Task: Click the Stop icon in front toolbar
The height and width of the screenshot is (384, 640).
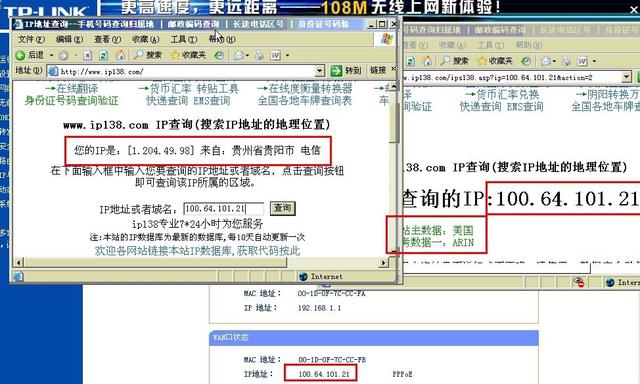Action: 87,55
